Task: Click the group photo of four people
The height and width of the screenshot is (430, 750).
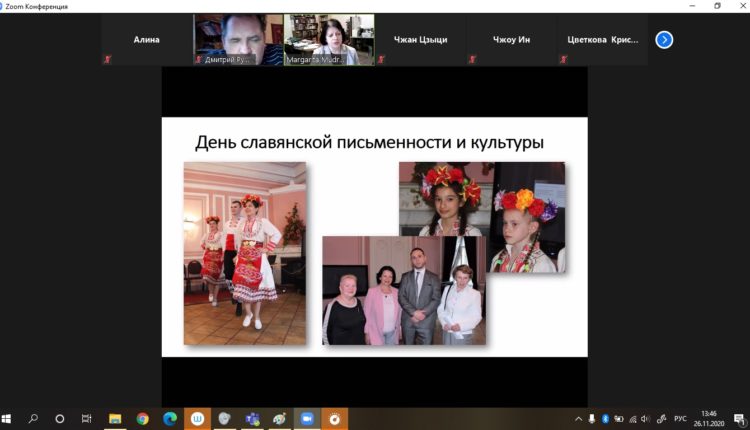Action: pyautogui.click(x=404, y=290)
